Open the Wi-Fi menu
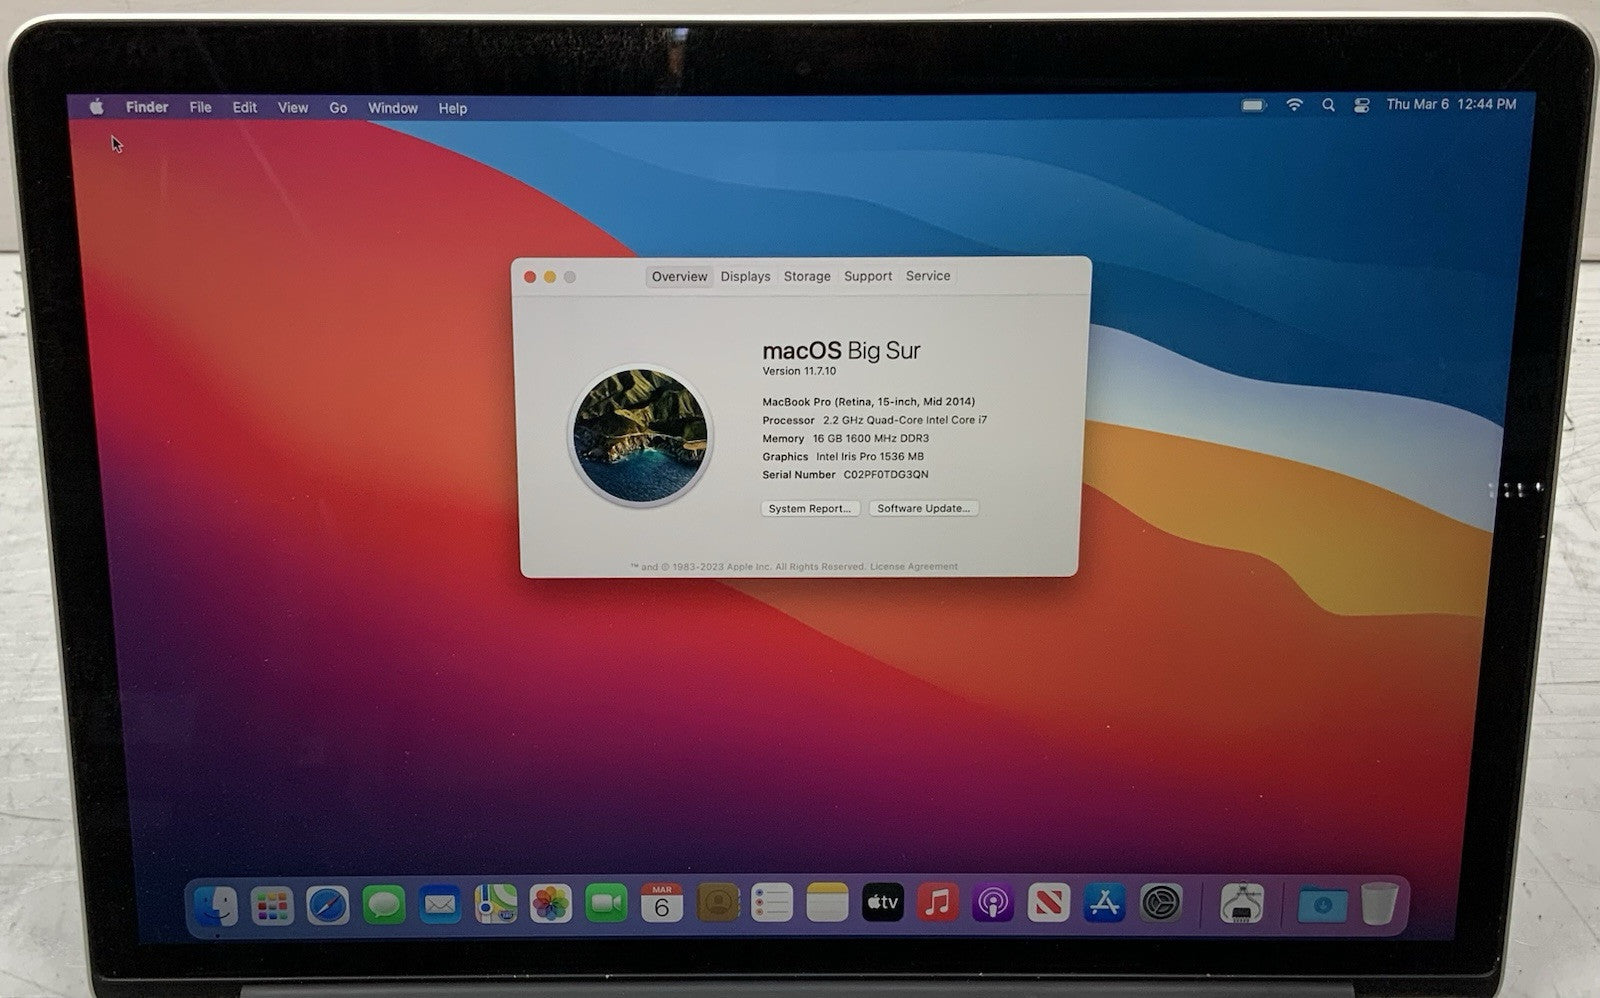Screen dimensions: 1600x998 (x=1294, y=104)
